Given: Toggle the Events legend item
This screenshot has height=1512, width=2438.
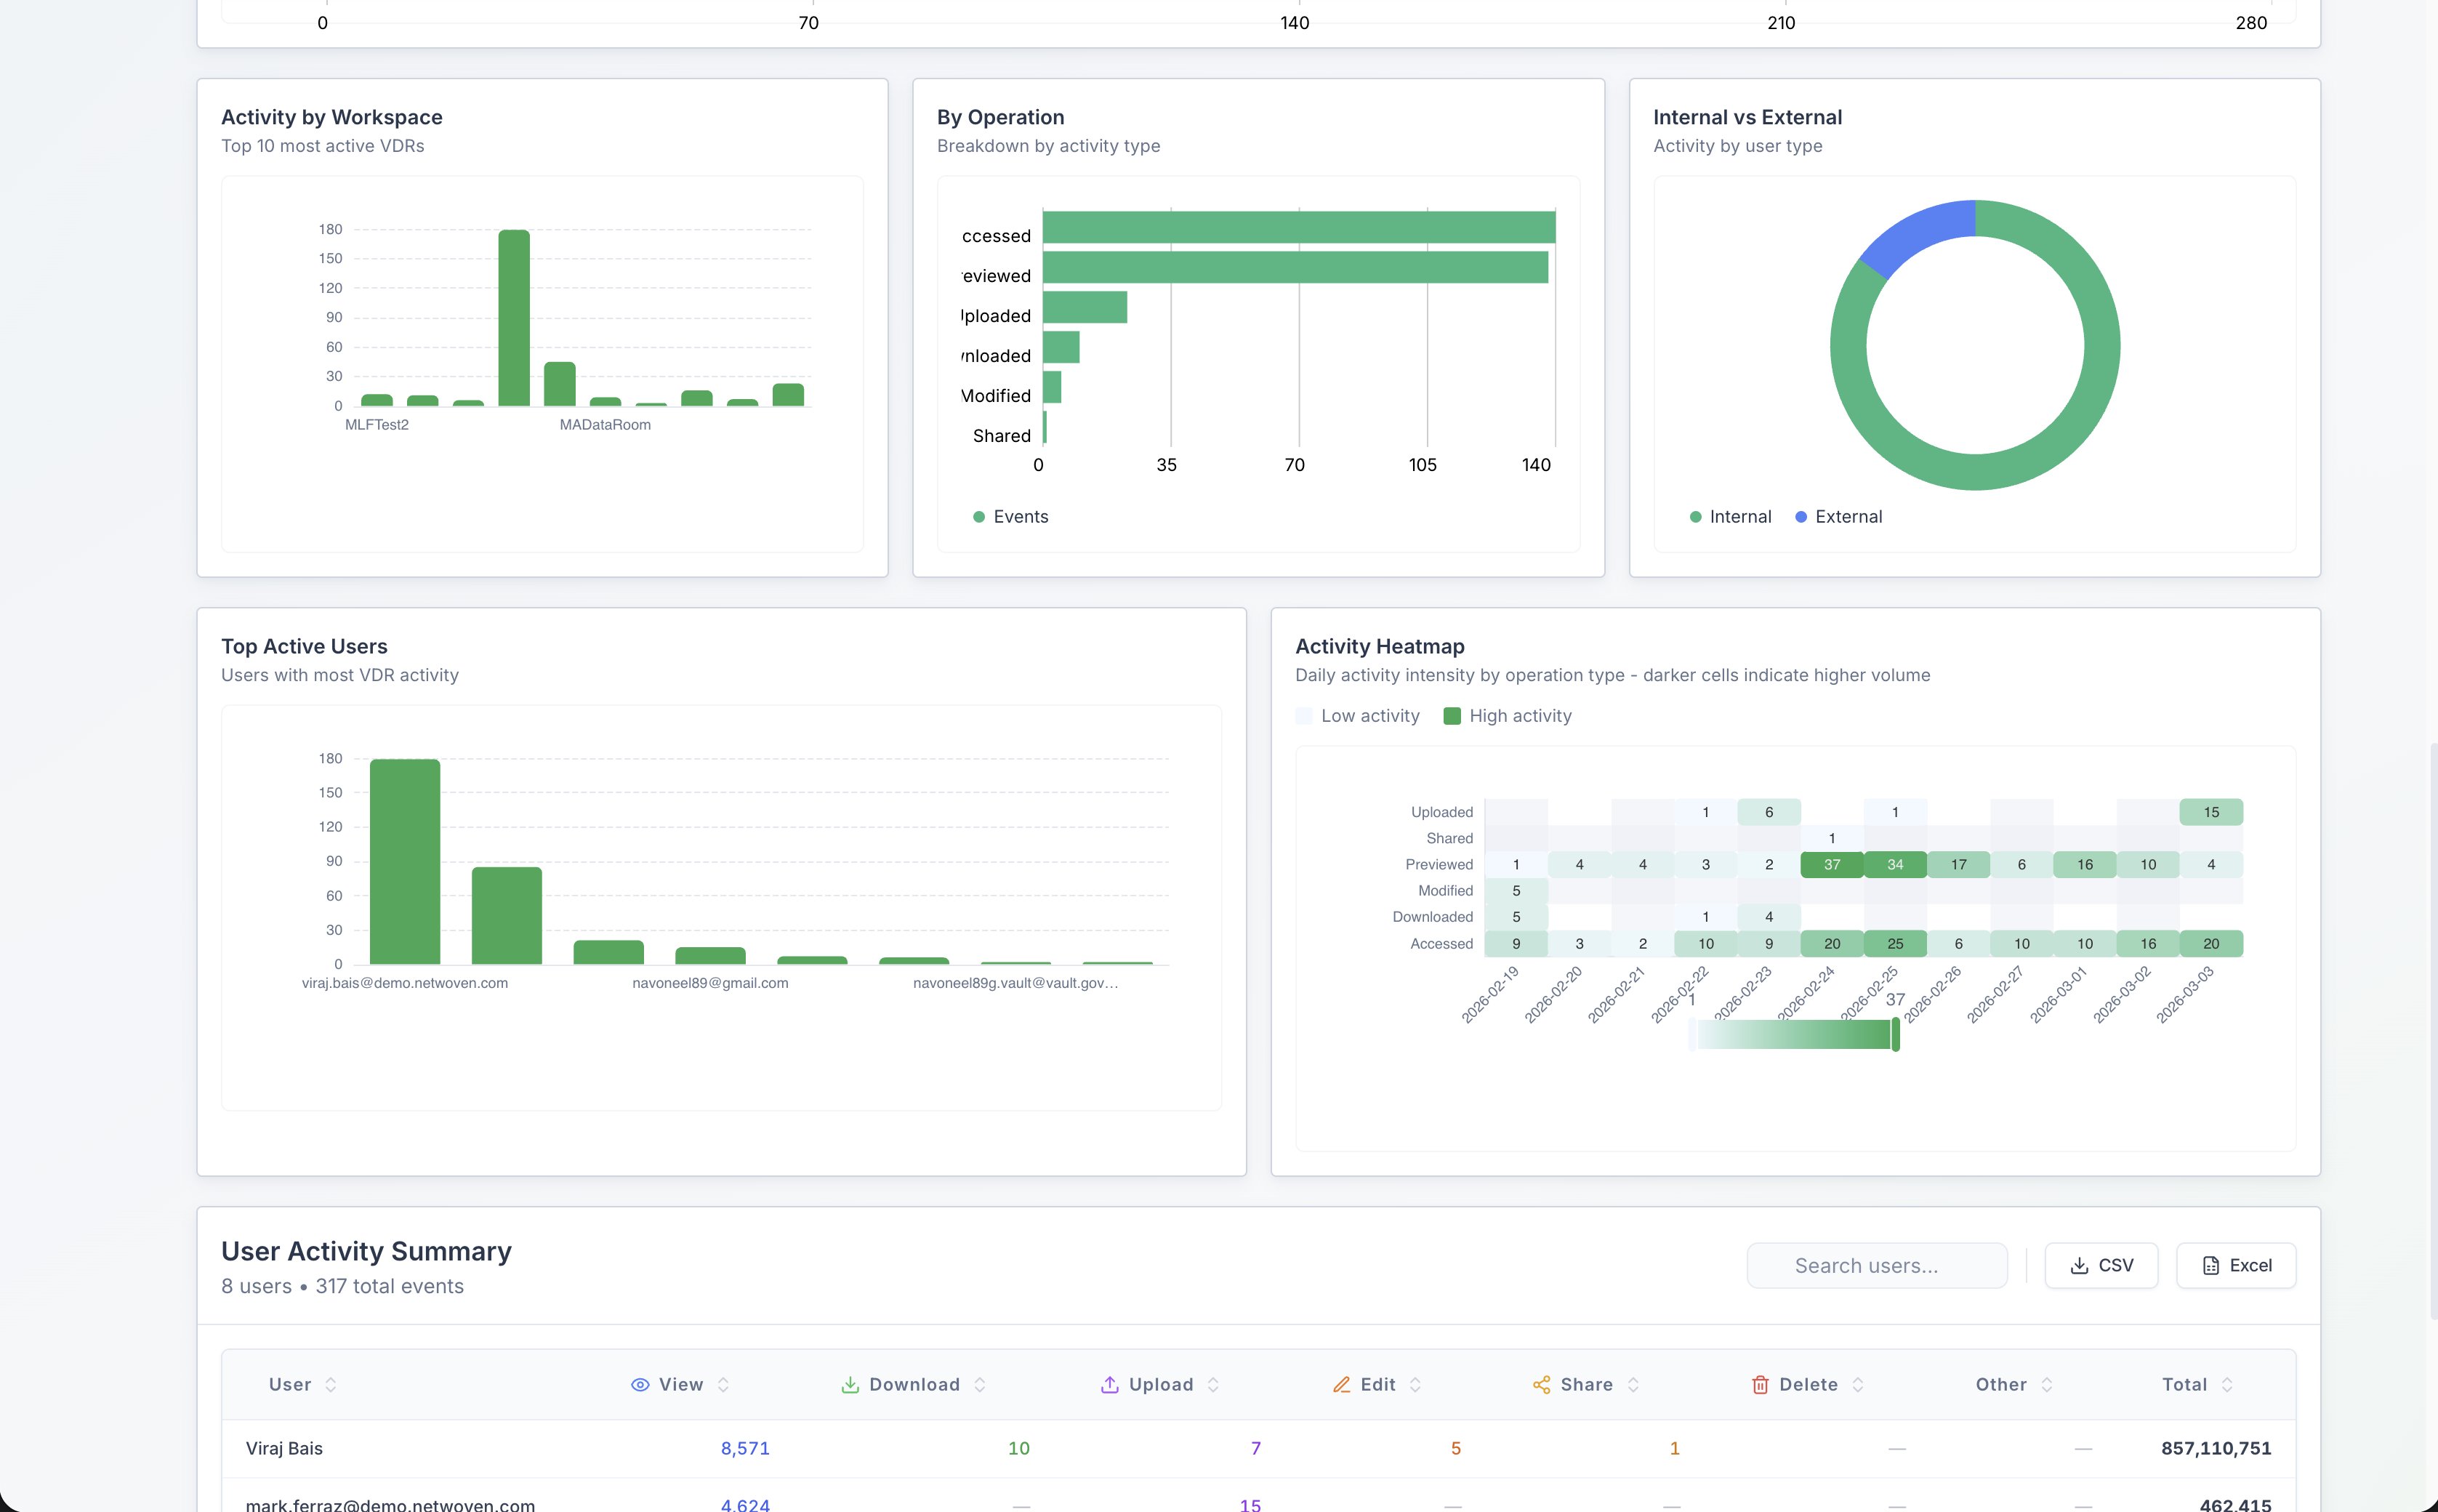Looking at the screenshot, I should [x=1011, y=516].
